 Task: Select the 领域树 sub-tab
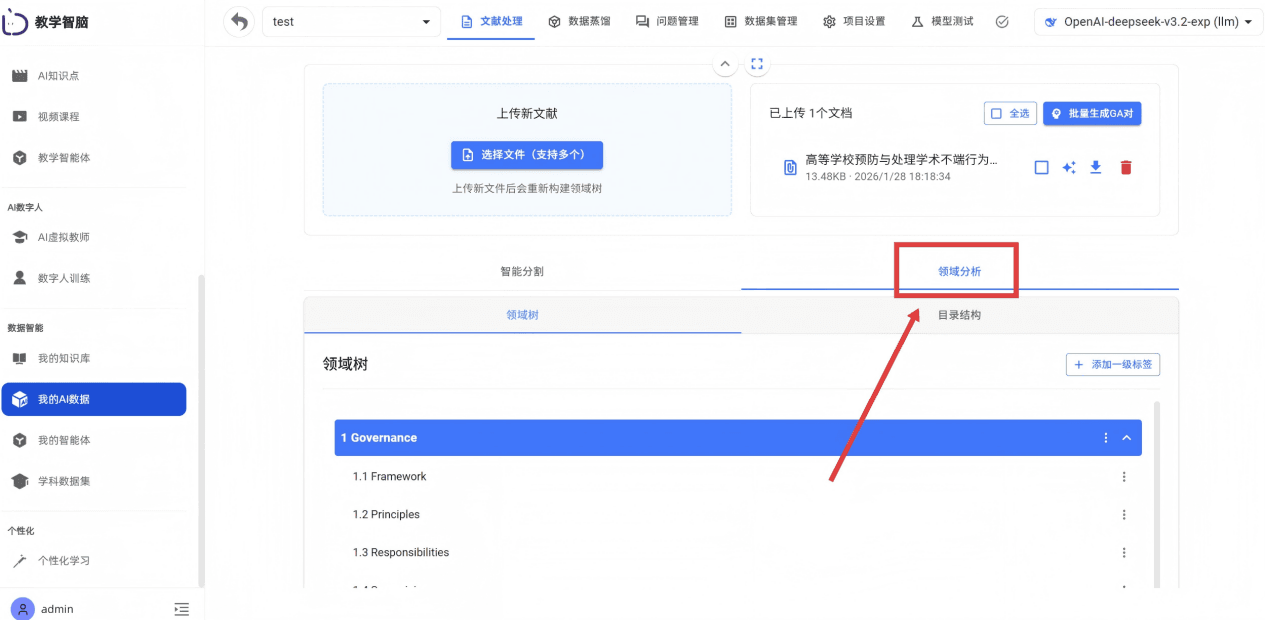coord(522,315)
